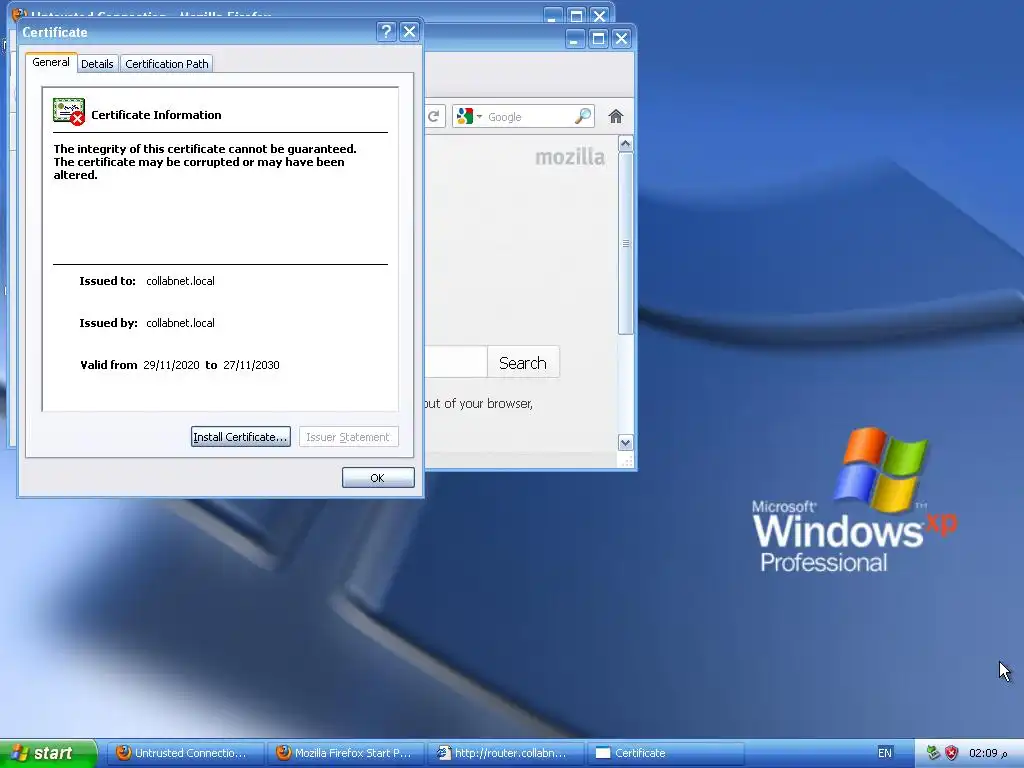The height and width of the screenshot is (768, 1024).
Task: Click Issued by value collabnet.local
Action: point(180,323)
